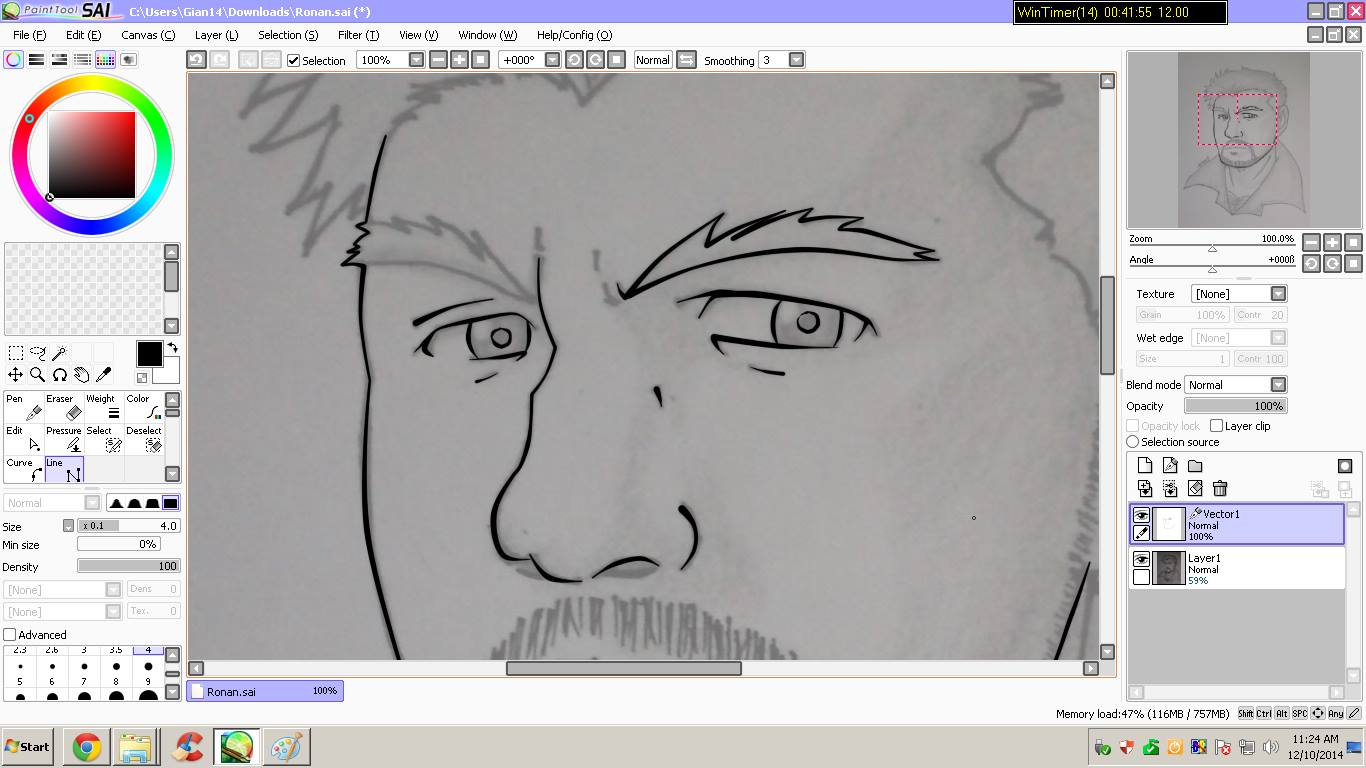Pick the move layer tool
This screenshot has width=1366, height=768.
click(x=16, y=375)
